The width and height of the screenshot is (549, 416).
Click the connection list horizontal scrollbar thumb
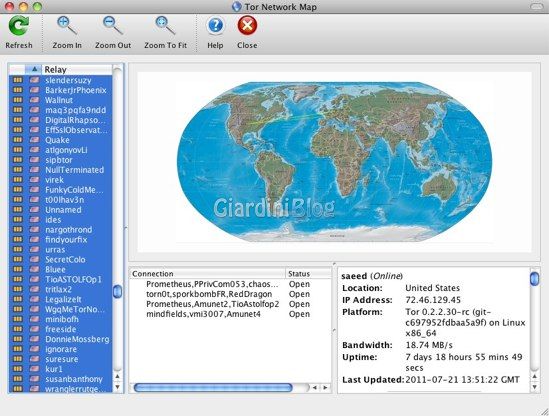[x=213, y=387]
